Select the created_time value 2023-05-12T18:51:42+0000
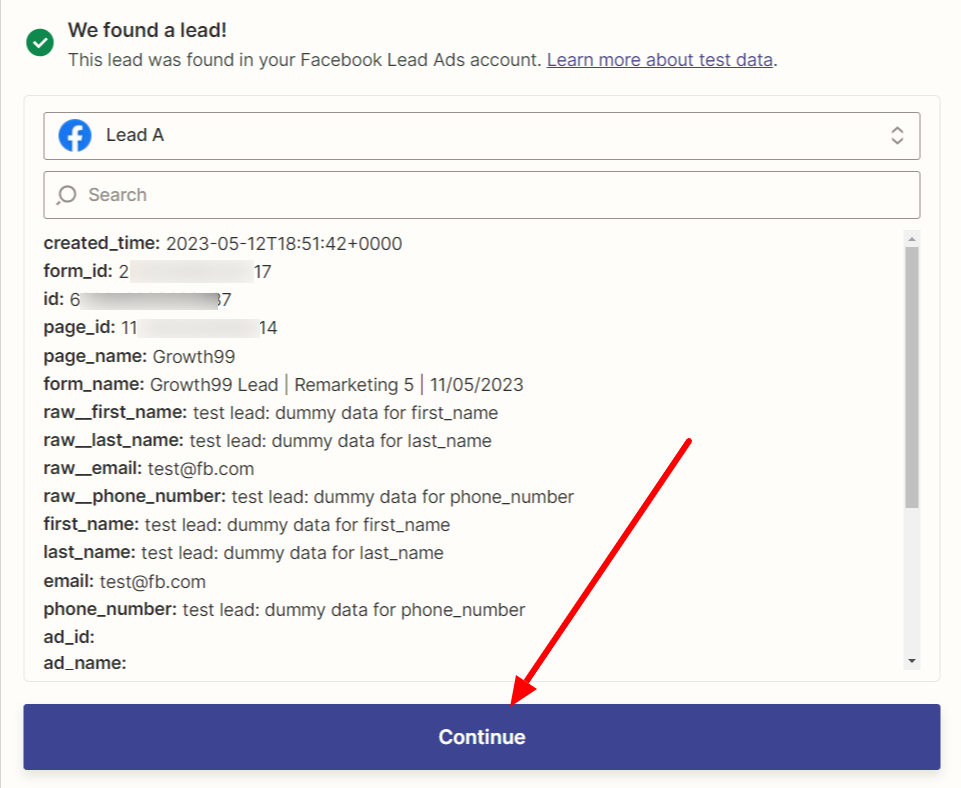Image resolution: width=961 pixels, height=788 pixels. coord(284,244)
